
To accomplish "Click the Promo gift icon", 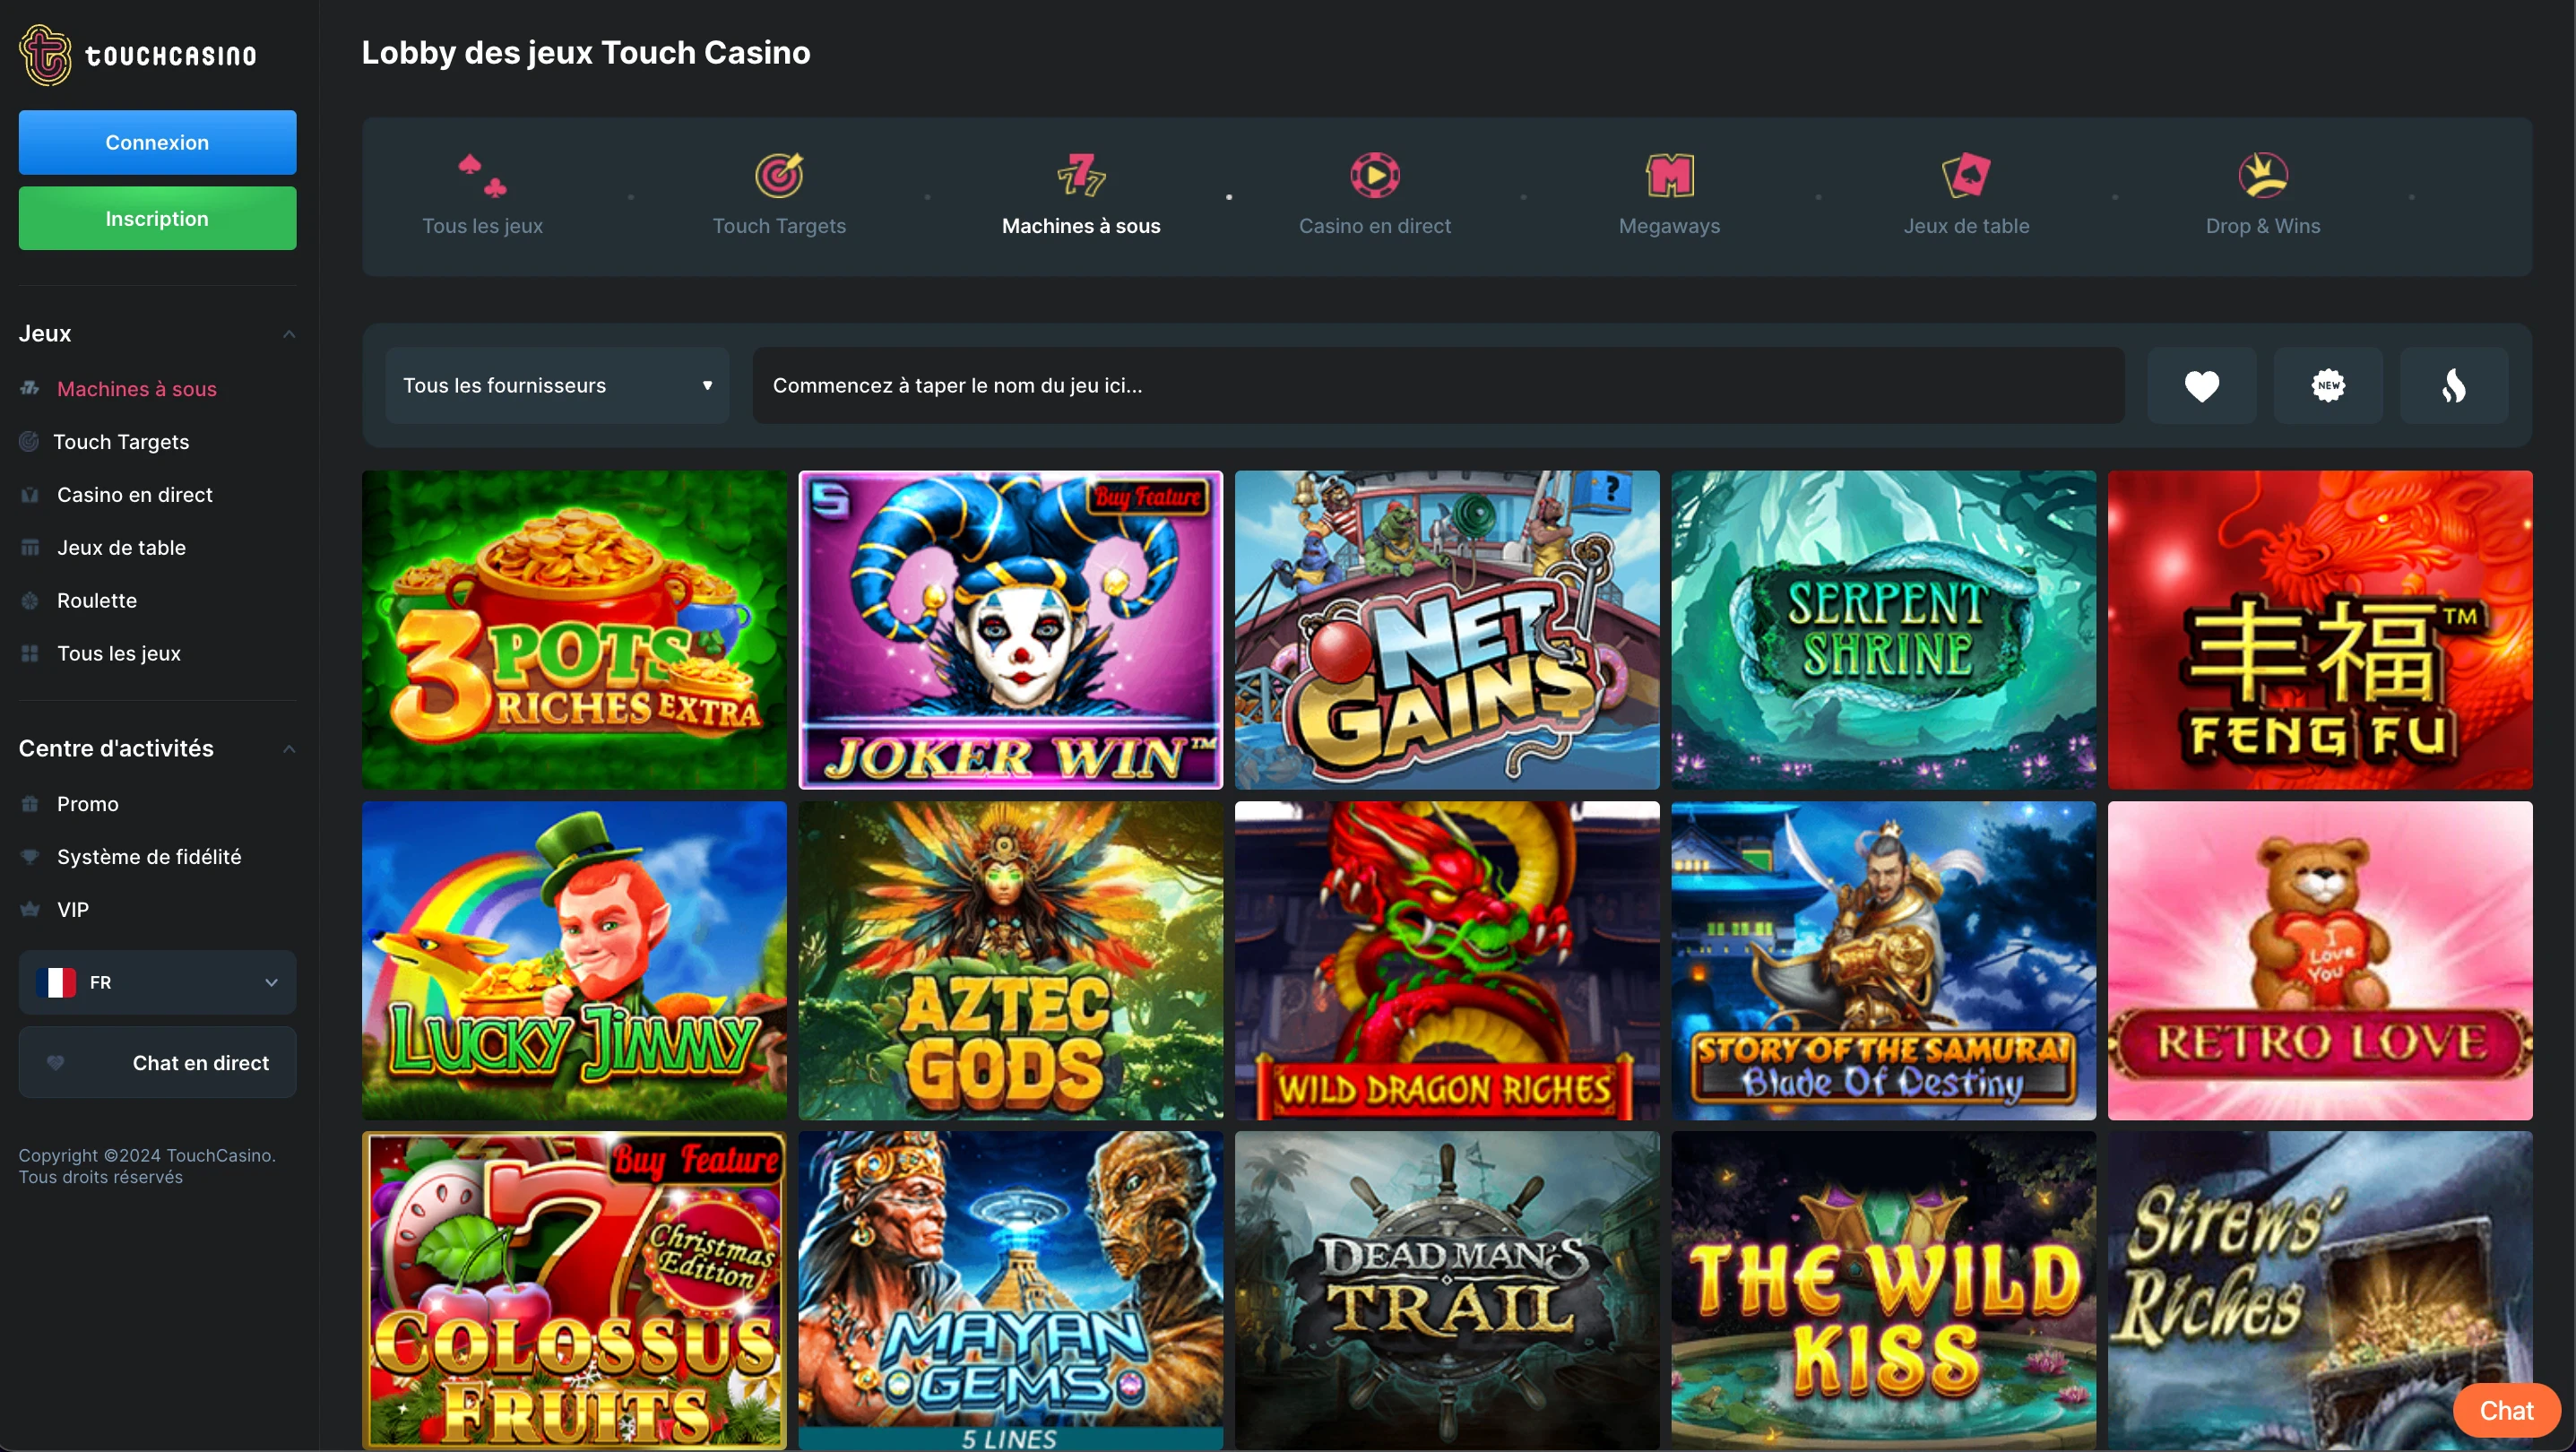I will [30, 803].
